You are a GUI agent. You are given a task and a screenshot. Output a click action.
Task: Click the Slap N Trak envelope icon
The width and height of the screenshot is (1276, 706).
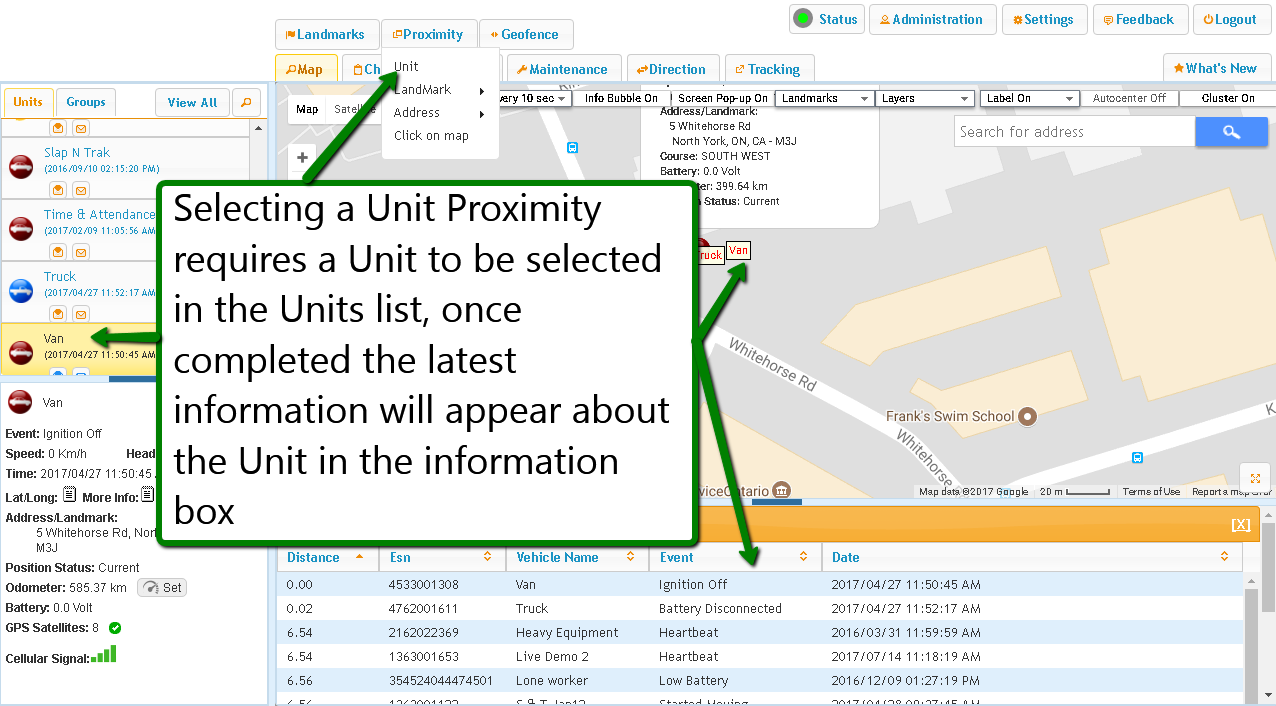[80, 190]
